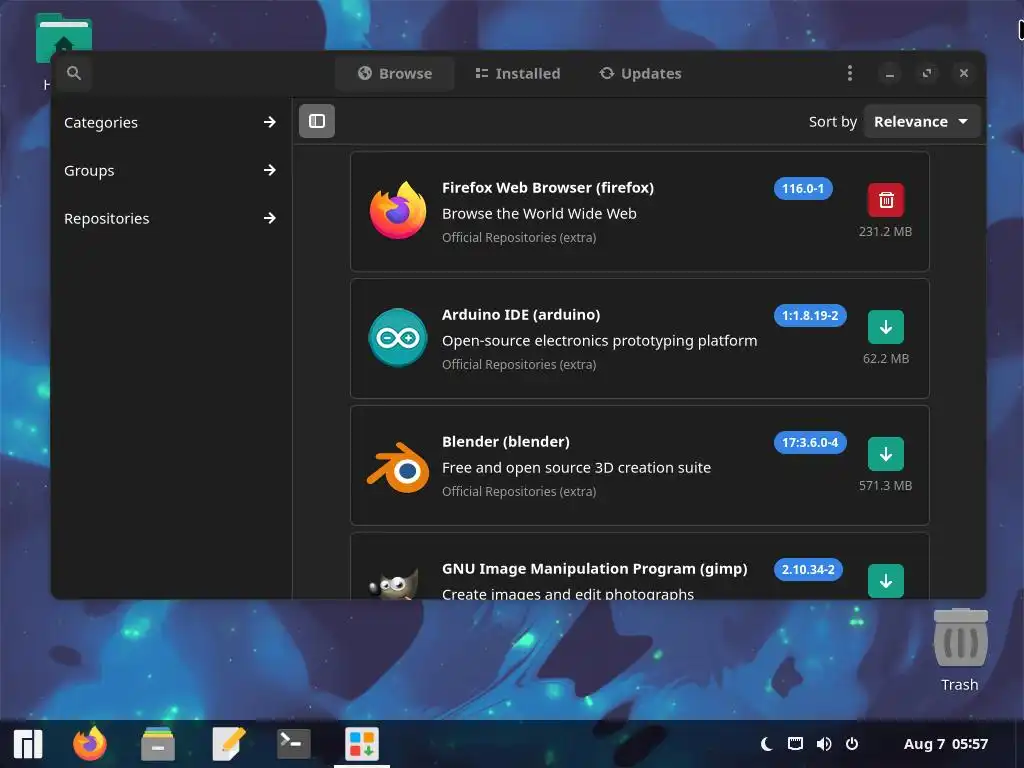Open the volume speaker icon in tray

824,744
